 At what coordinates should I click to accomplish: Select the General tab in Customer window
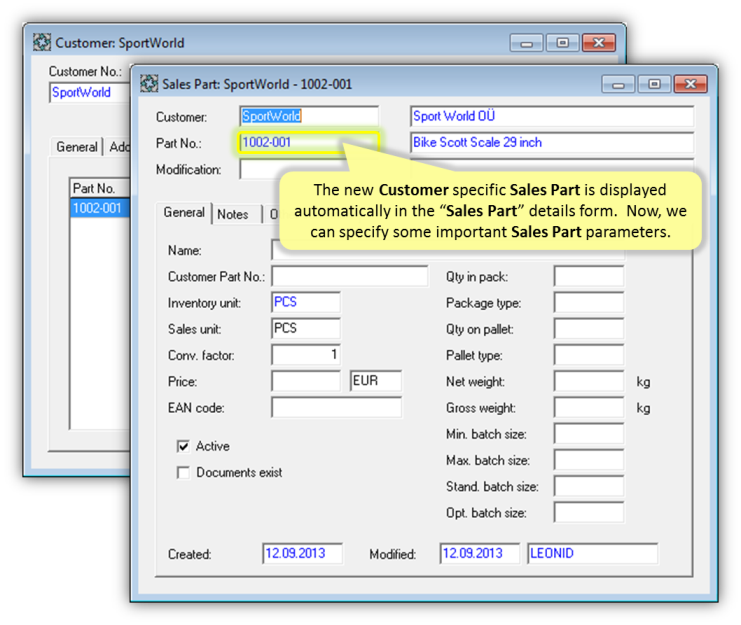point(77,147)
